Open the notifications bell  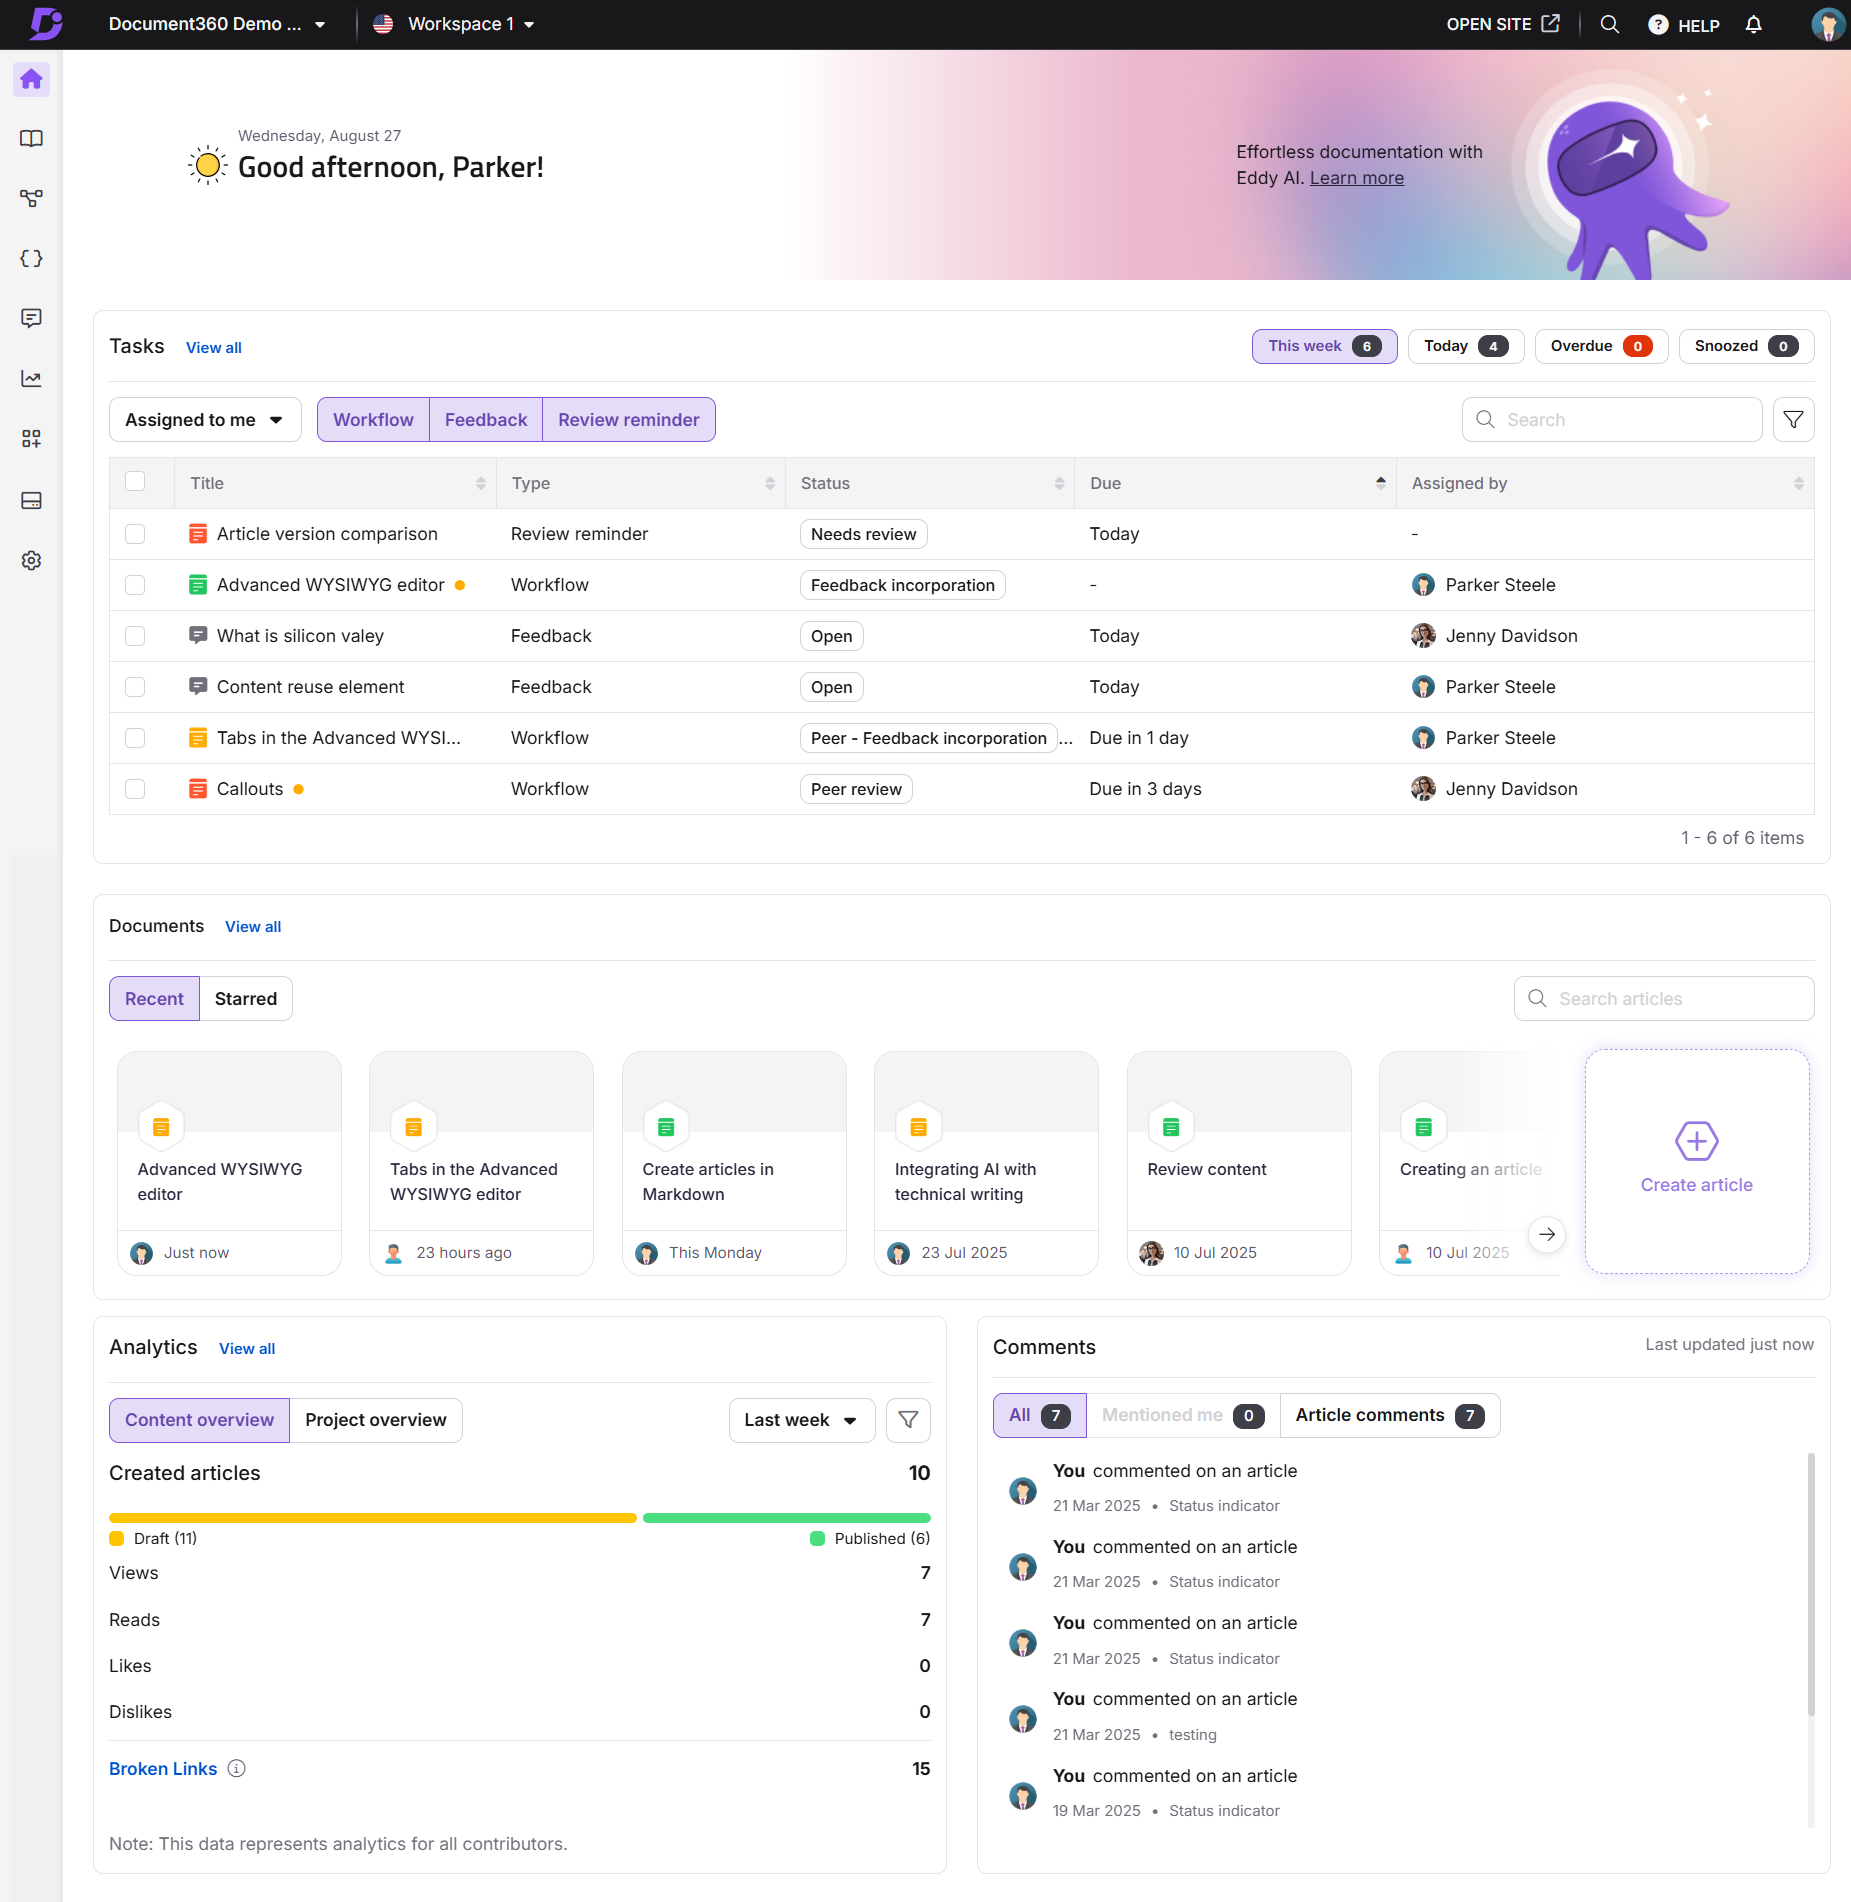click(1753, 24)
